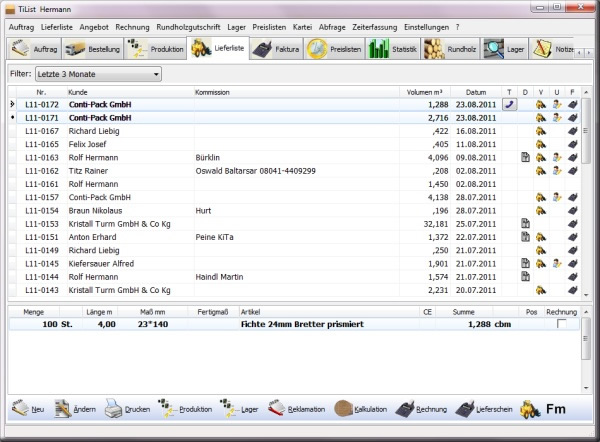Image resolution: width=600 pixels, height=442 pixels.
Task: Open the Faktura tab
Action: (276, 49)
